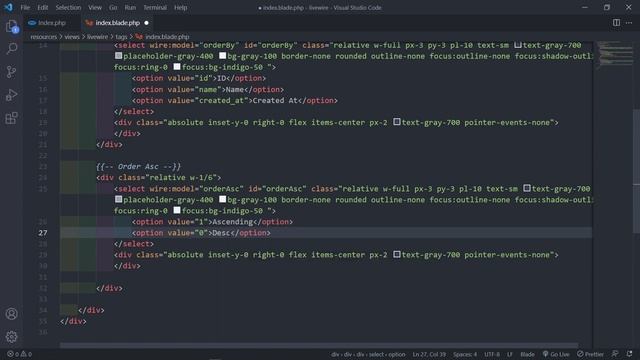Open Terminal menu
The image size is (640, 360).
[x=155, y=7]
